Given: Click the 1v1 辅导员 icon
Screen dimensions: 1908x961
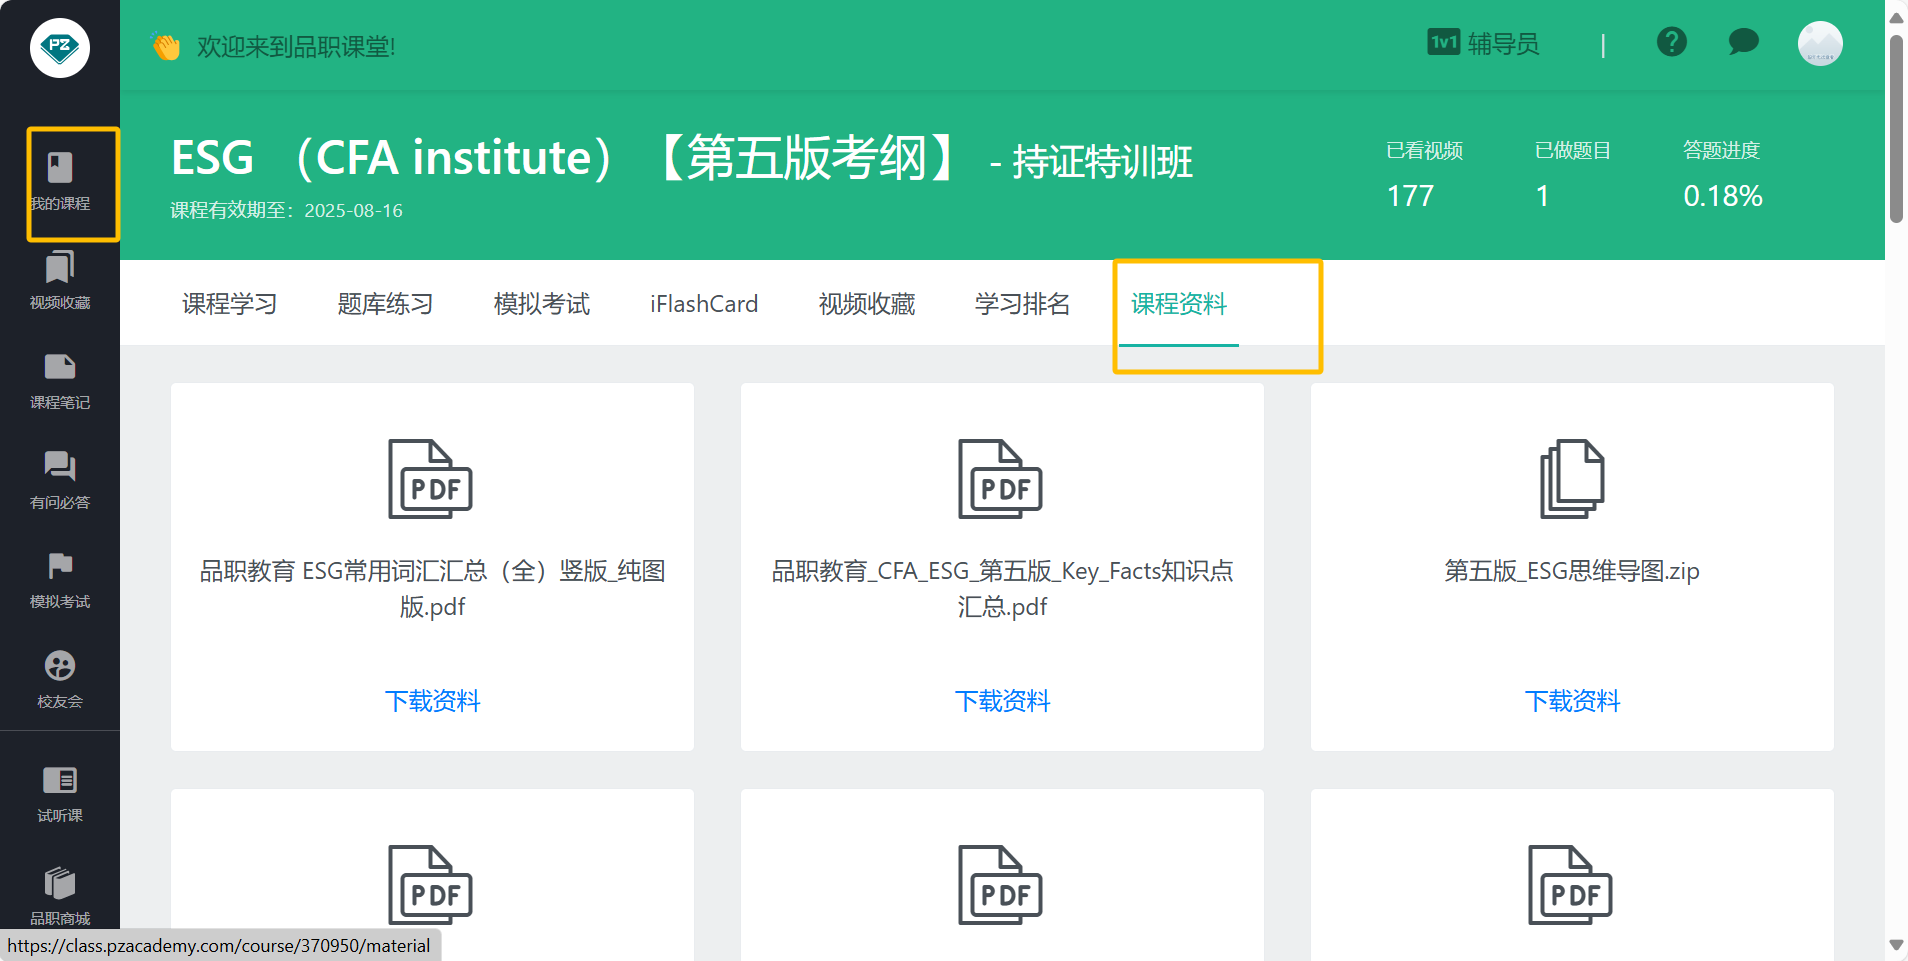Looking at the screenshot, I should tap(1443, 42).
